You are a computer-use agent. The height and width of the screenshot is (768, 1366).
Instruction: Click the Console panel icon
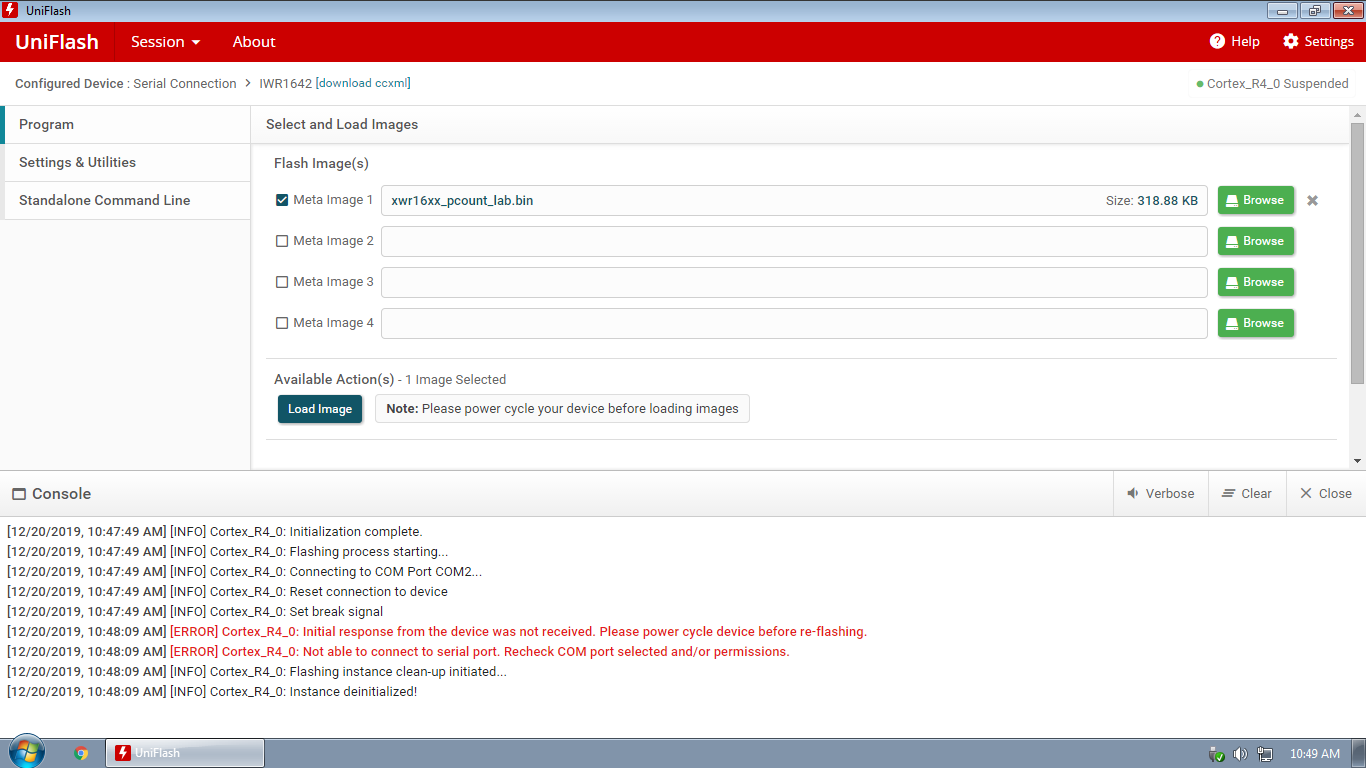coord(18,494)
